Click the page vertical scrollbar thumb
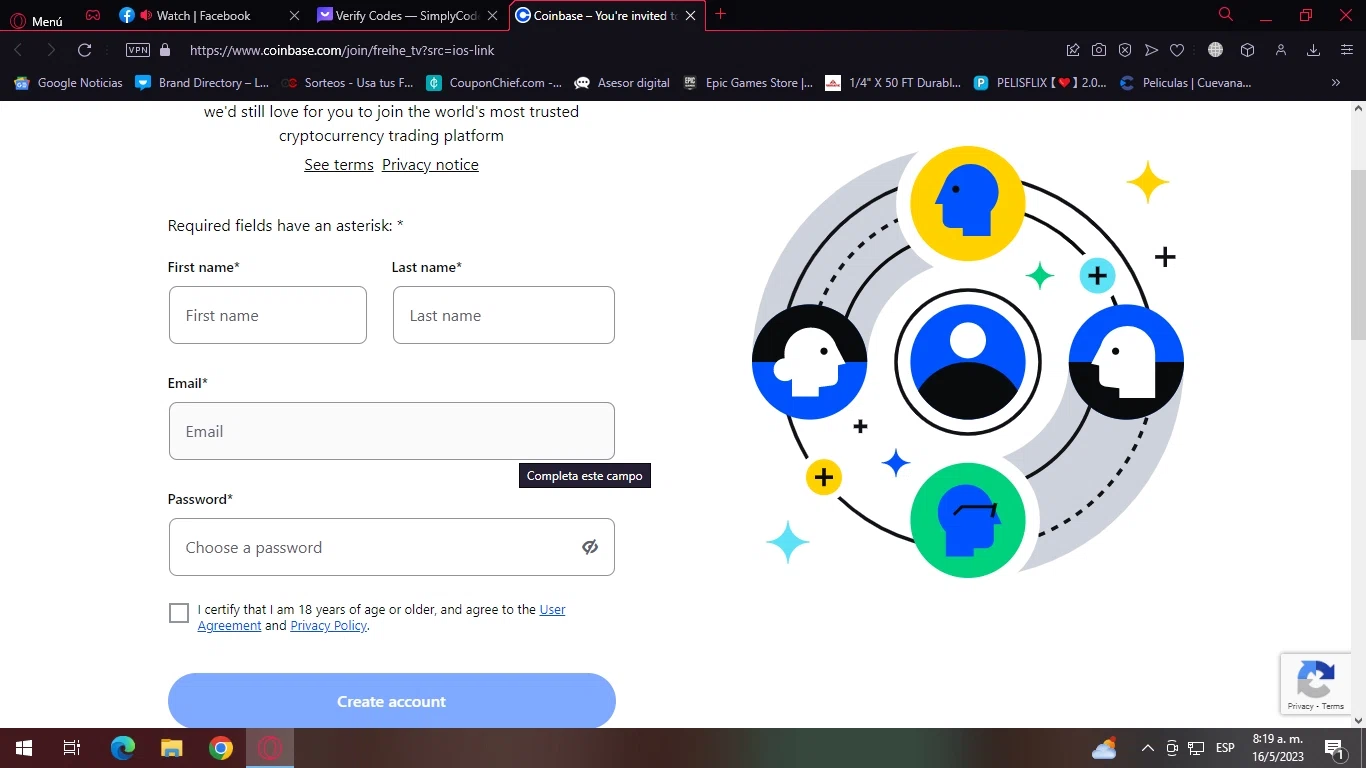This screenshot has height=768, width=1366. (x=1358, y=255)
